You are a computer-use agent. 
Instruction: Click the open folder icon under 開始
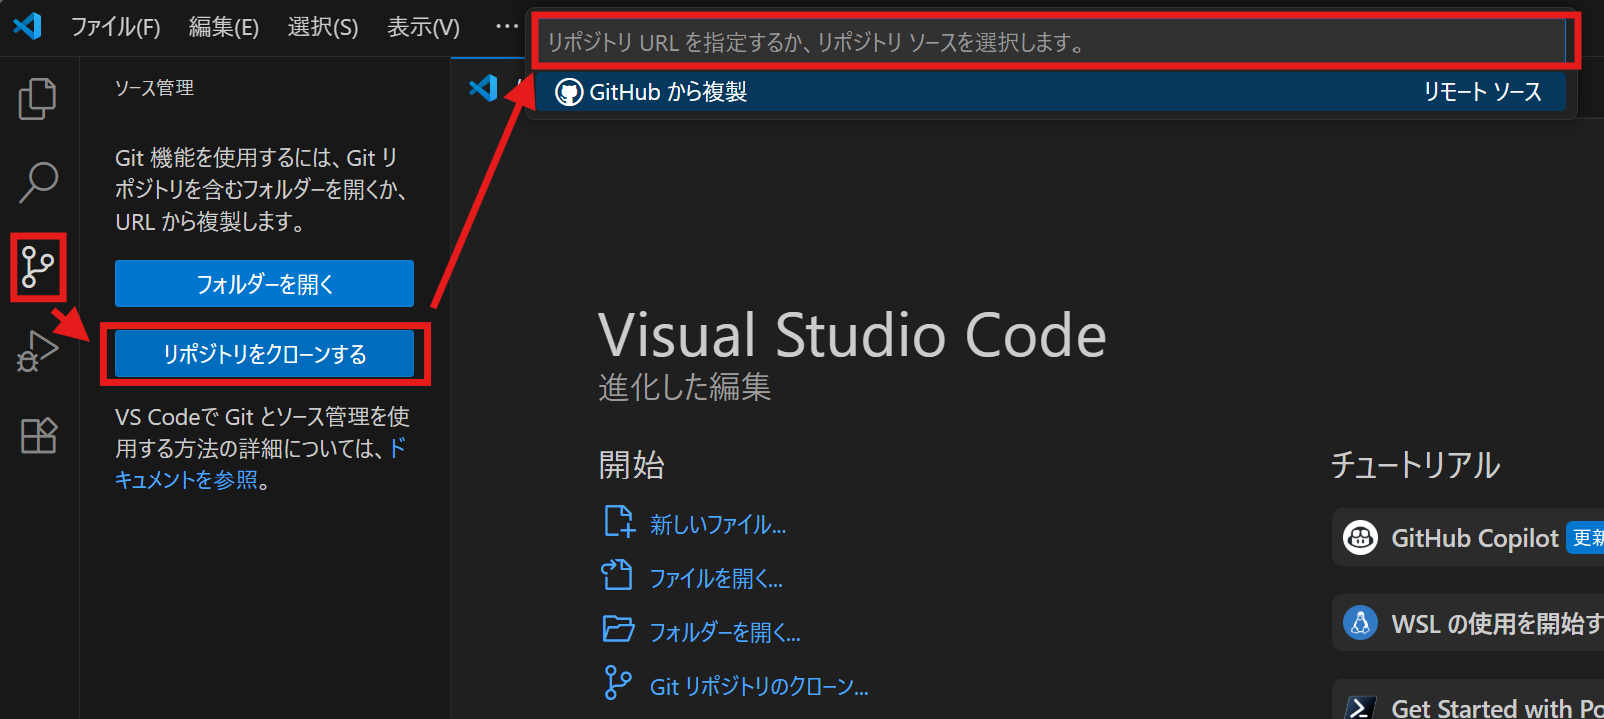(x=619, y=629)
